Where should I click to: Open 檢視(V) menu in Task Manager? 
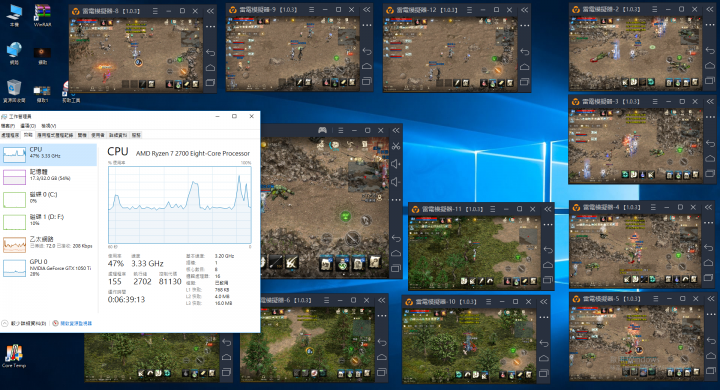[49, 126]
